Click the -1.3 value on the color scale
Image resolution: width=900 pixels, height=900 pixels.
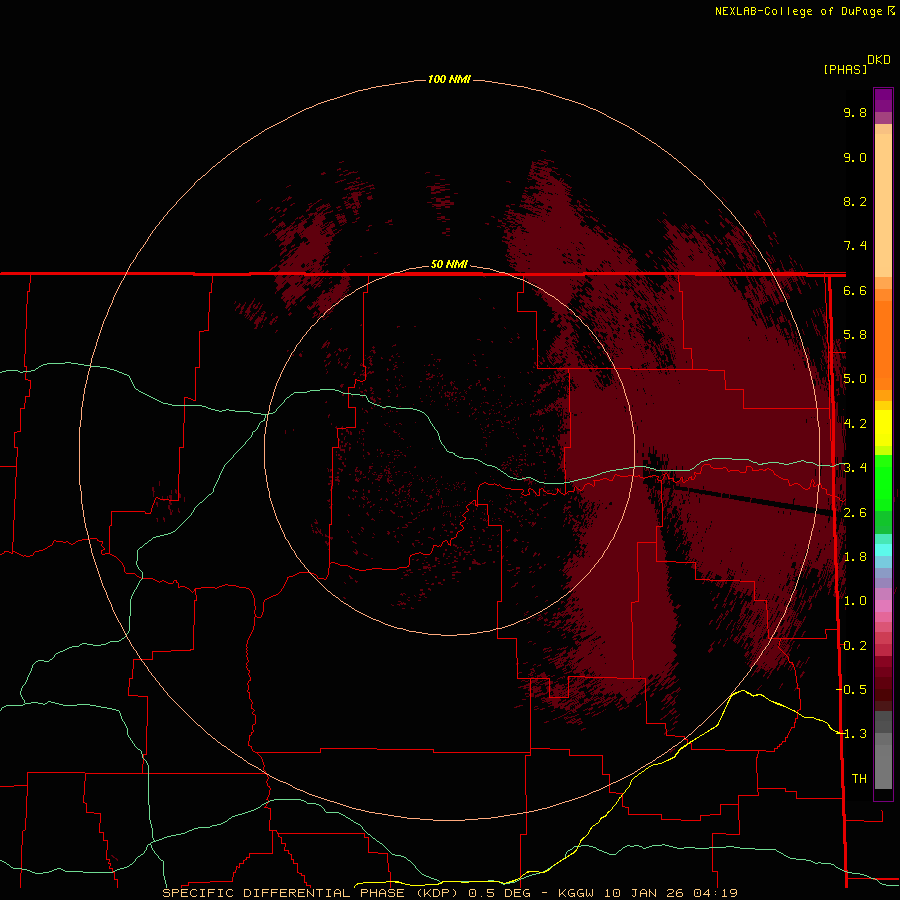pyautogui.click(x=852, y=734)
